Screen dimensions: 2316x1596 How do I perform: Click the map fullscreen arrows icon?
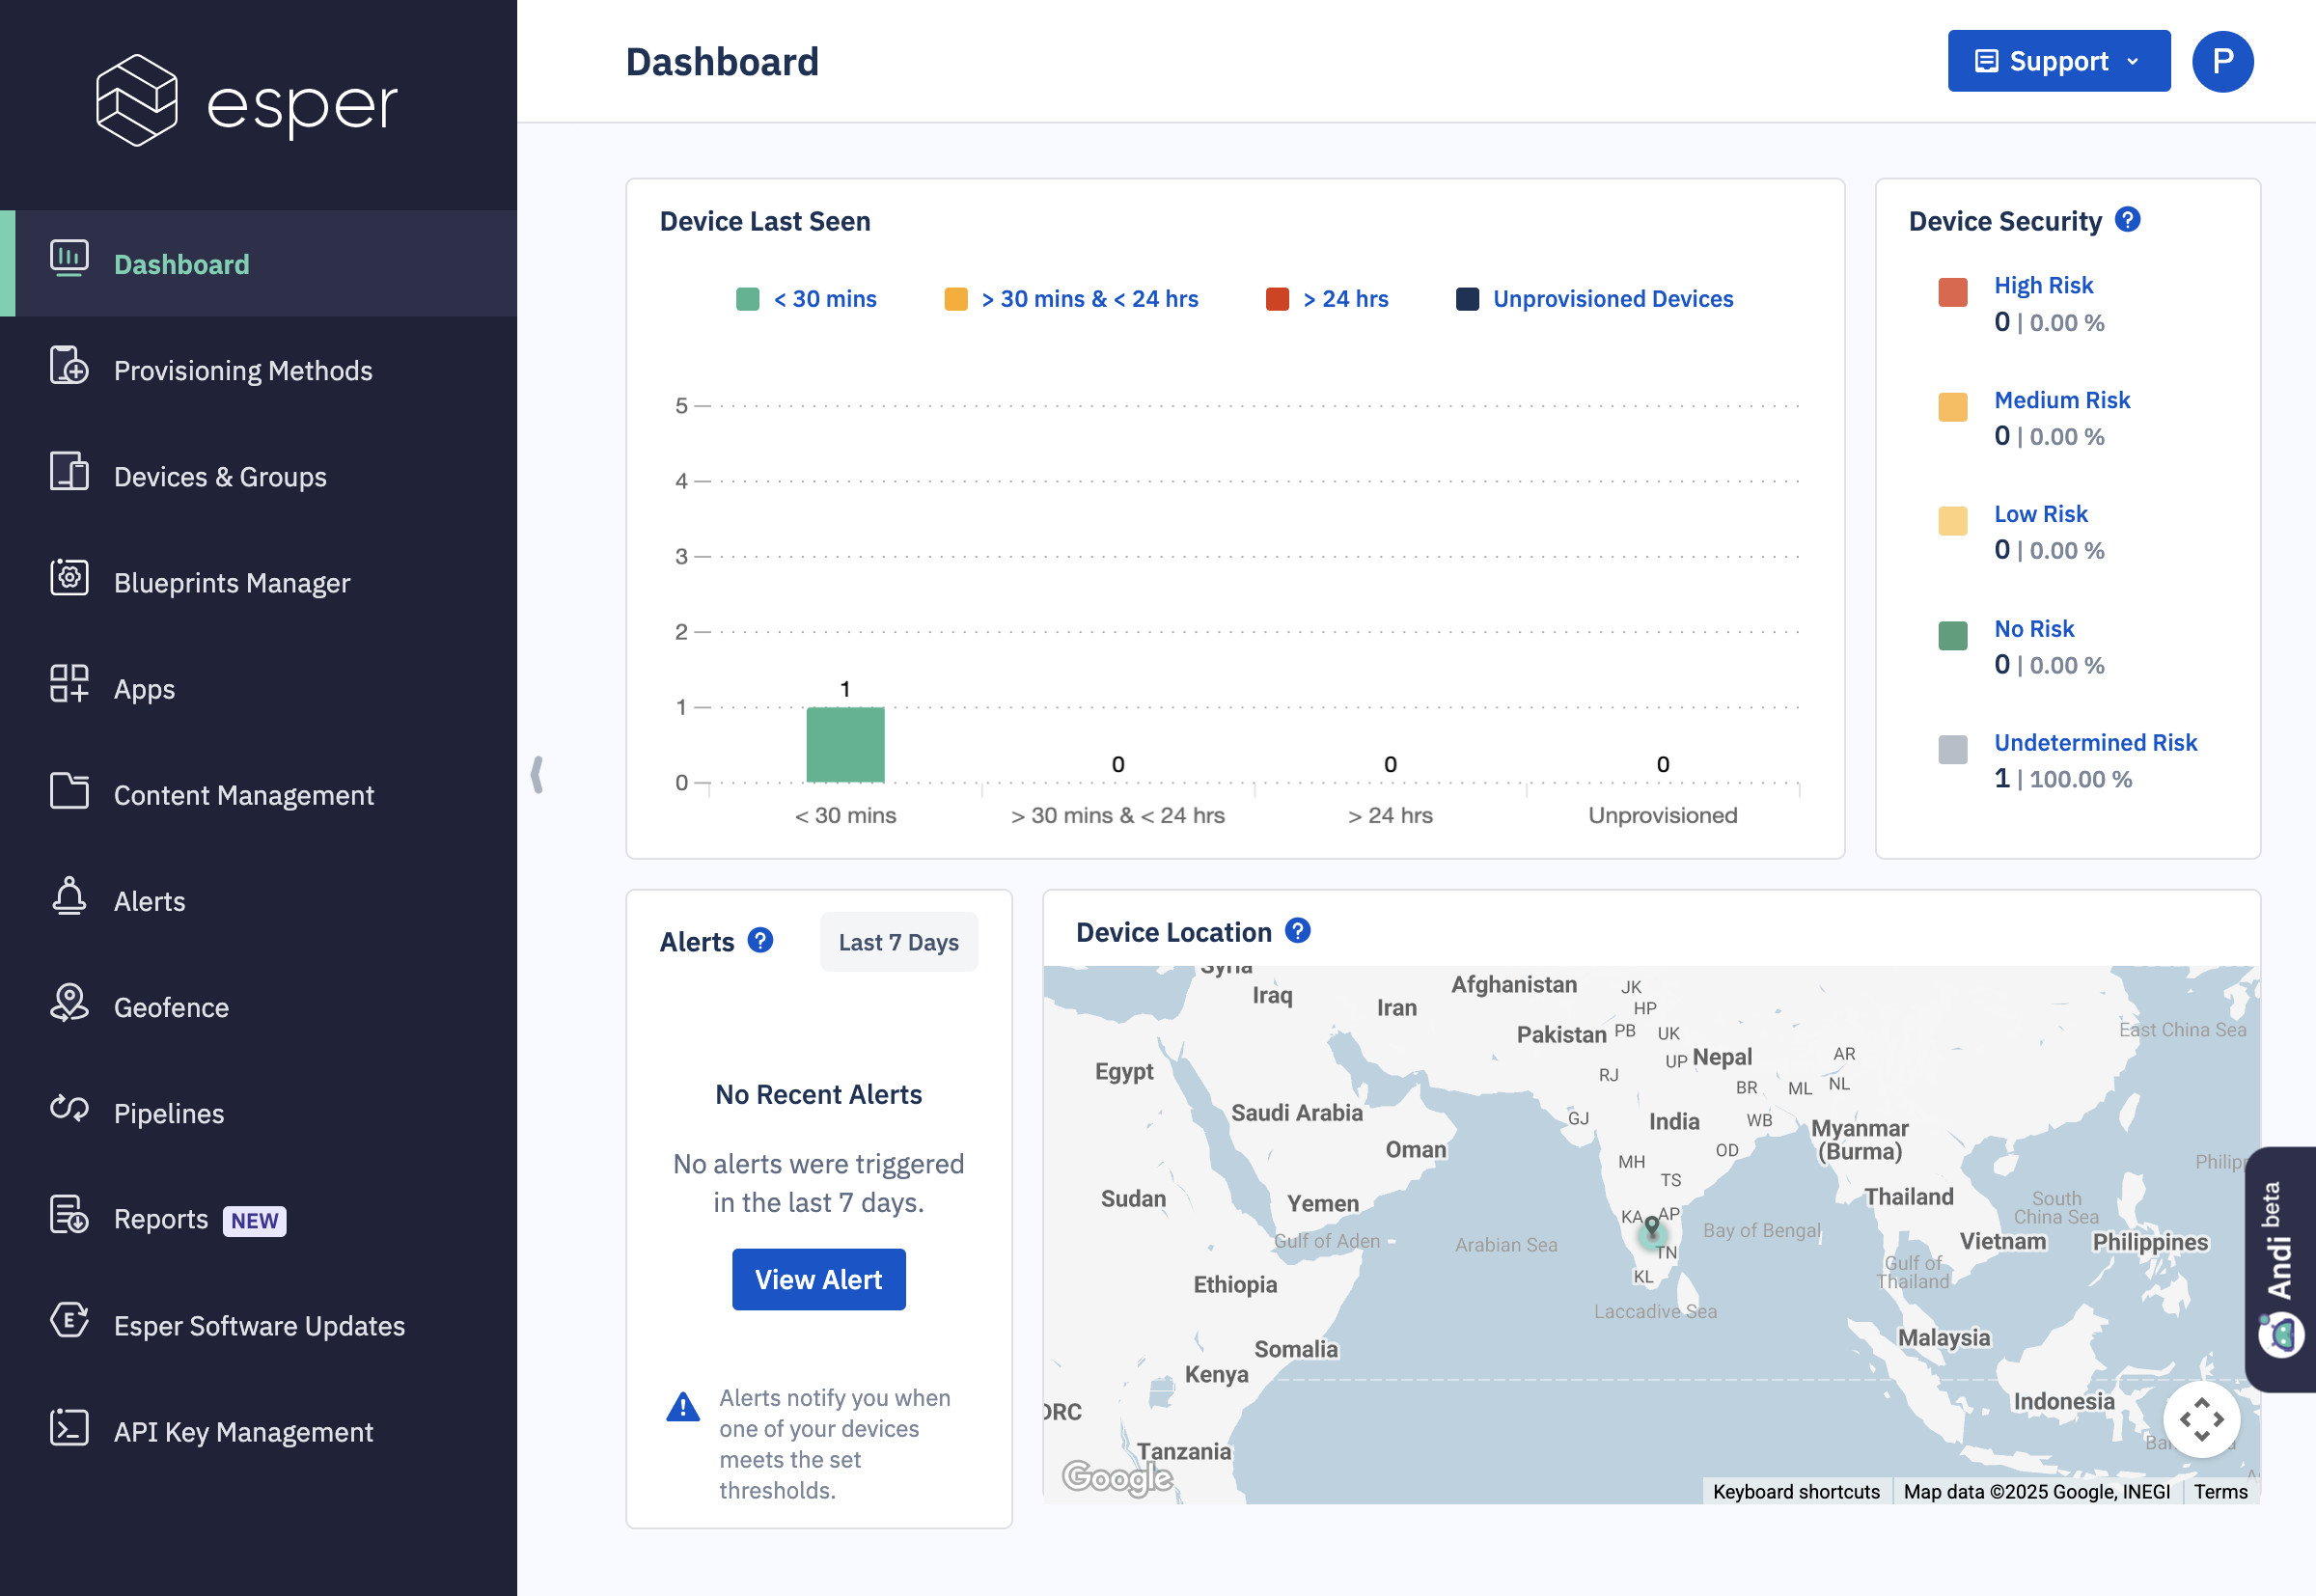click(x=2200, y=1419)
